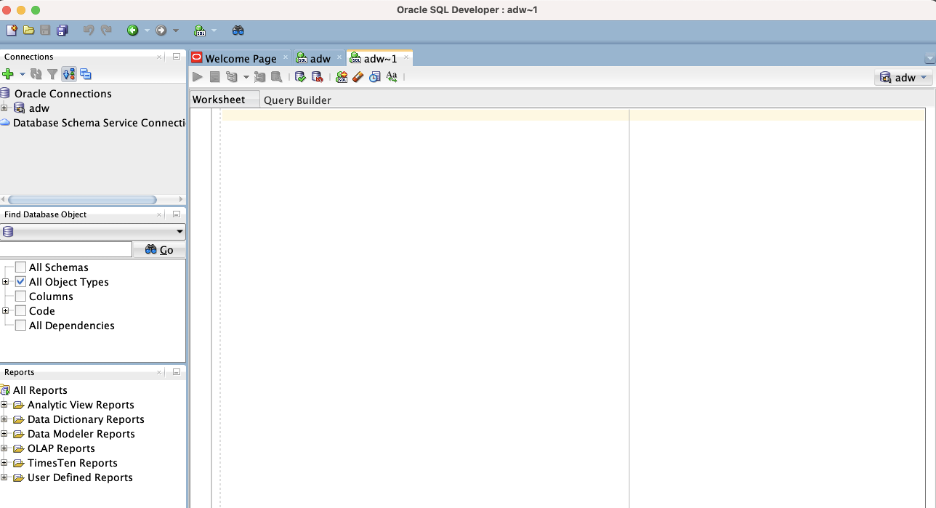This screenshot has width=936, height=508.
Task: Click the Open folder icon in main toolbar
Action: [x=28, y=30]
